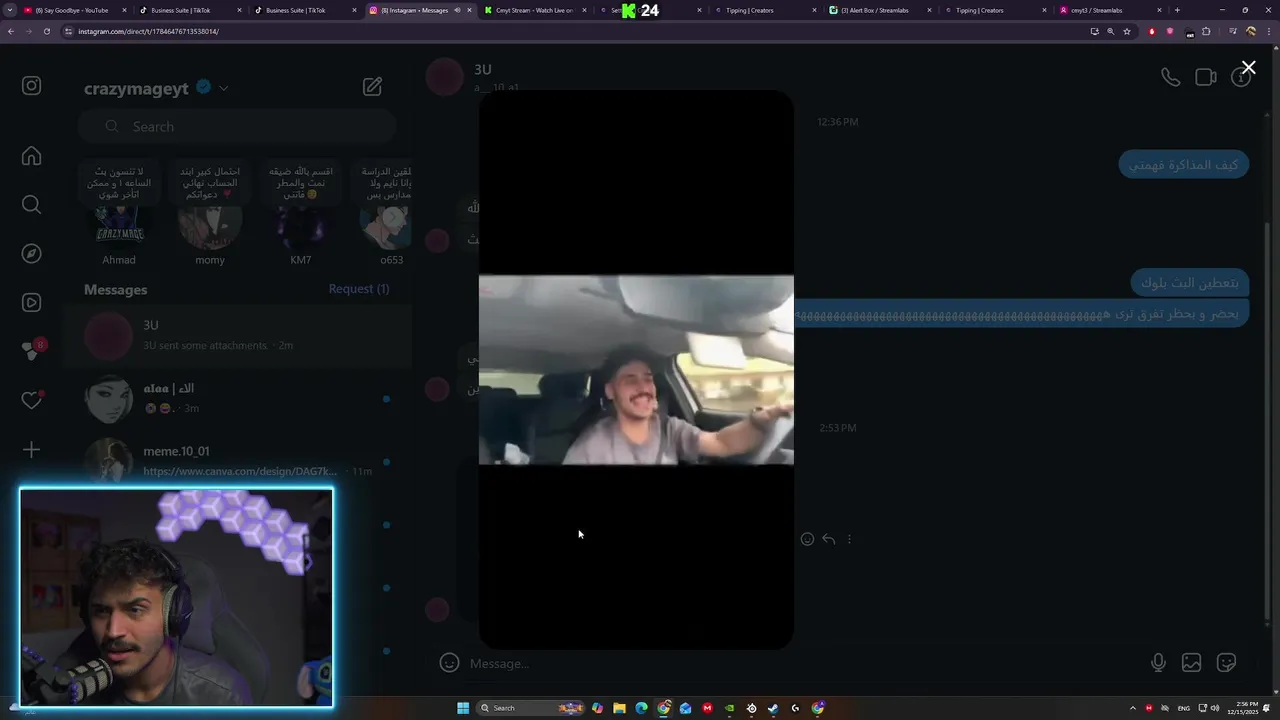
Task: Record voice clip with microphone icon
Action: point(1158,663)
